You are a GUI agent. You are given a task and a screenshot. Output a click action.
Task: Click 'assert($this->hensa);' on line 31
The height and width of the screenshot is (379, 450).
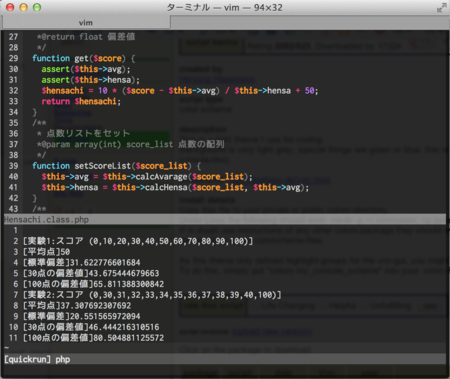tap(90, 80)
